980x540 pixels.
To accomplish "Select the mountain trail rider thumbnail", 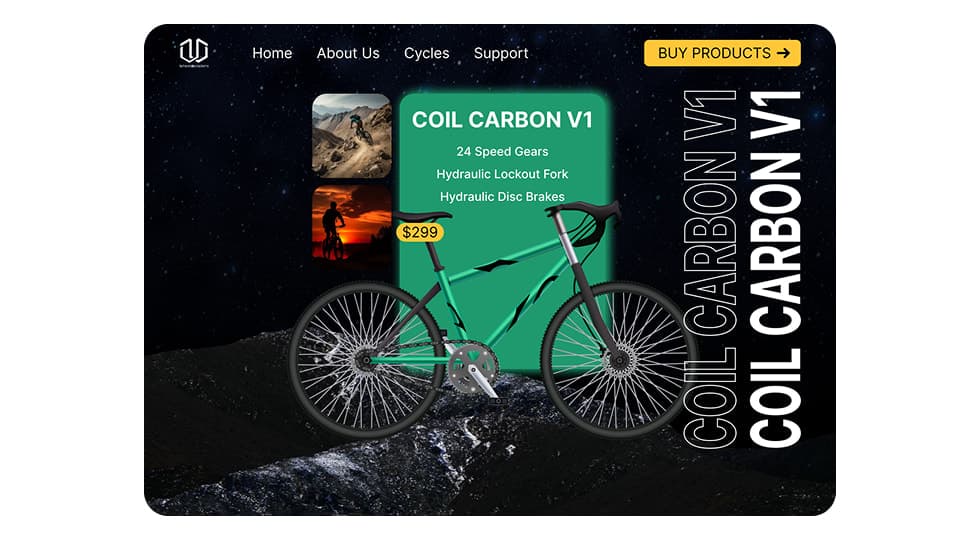I will [352, 136].
